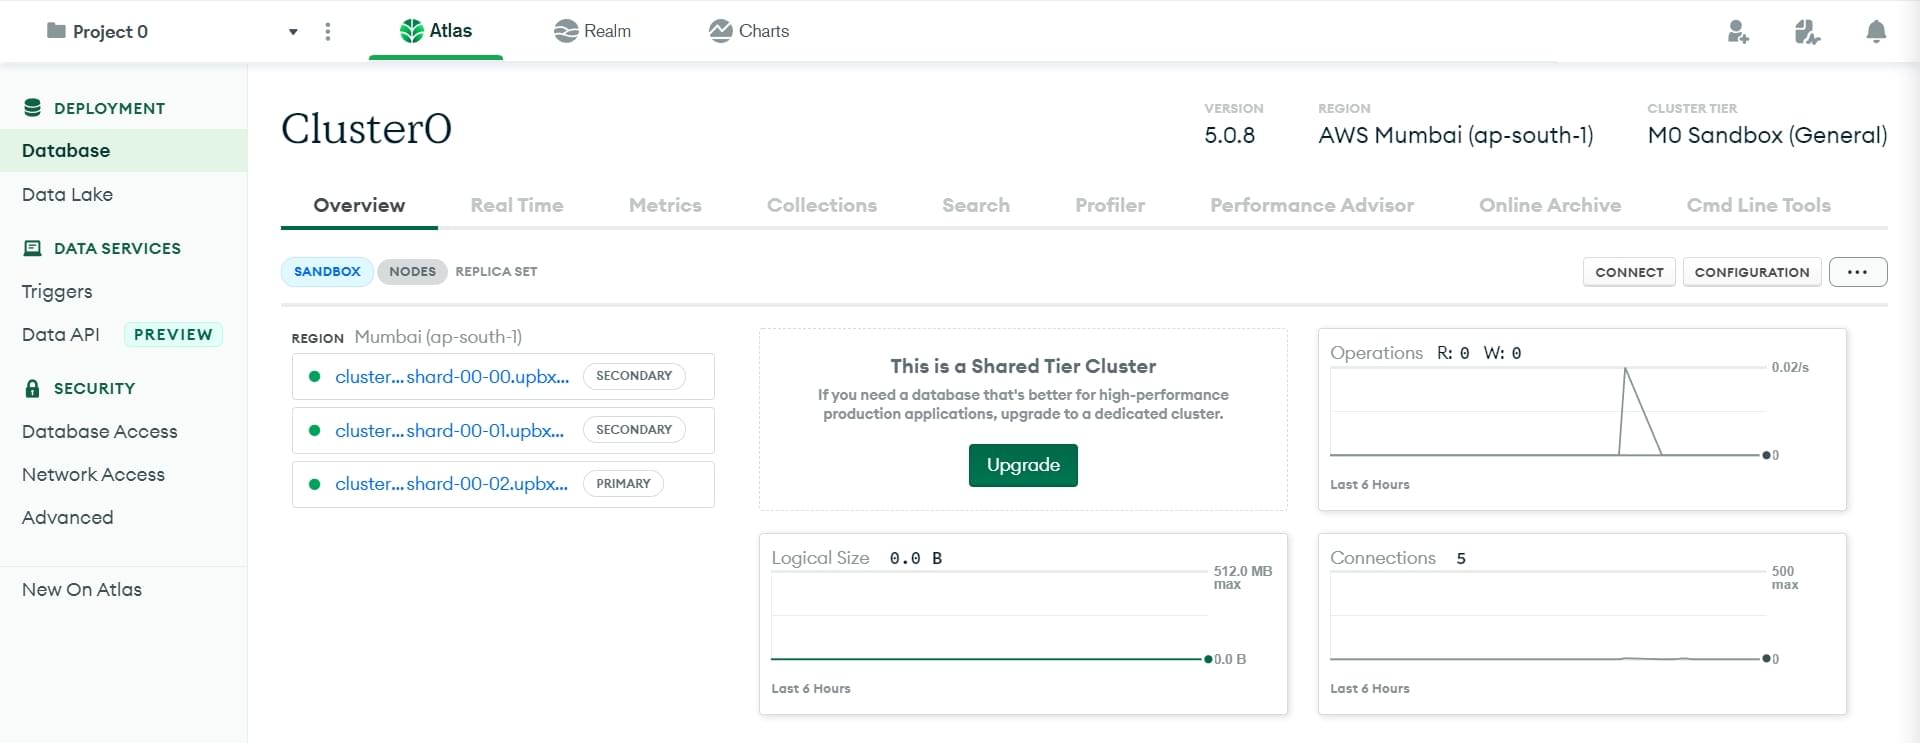Open Advanced security settings
1920x743 pixels.
(x=67, y=517)
